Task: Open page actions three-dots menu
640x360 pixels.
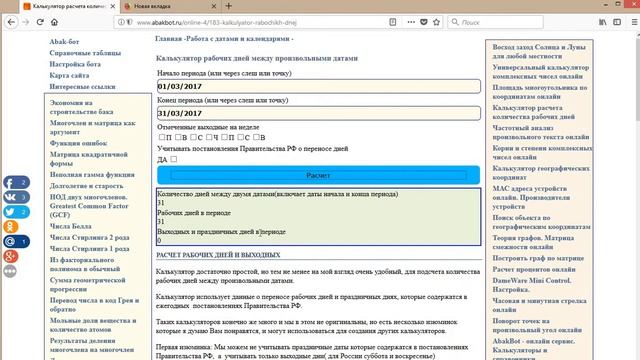Action: pos(411,22)
